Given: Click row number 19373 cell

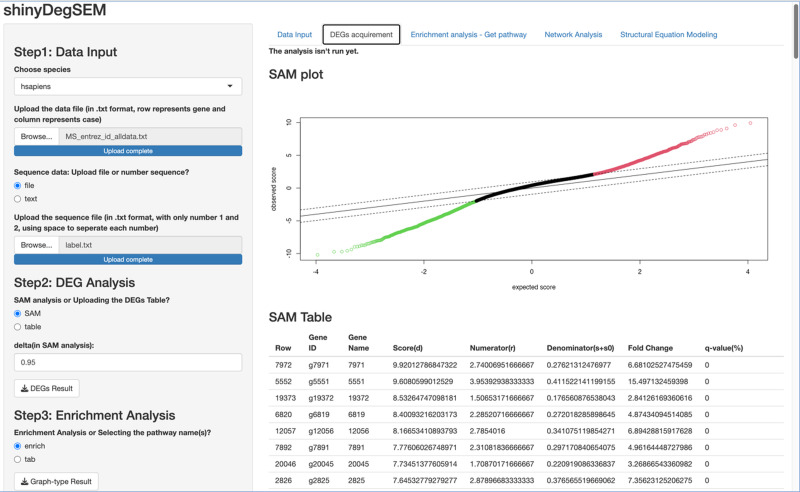Looking at the screenshot, I should click(x=285, y=398).
